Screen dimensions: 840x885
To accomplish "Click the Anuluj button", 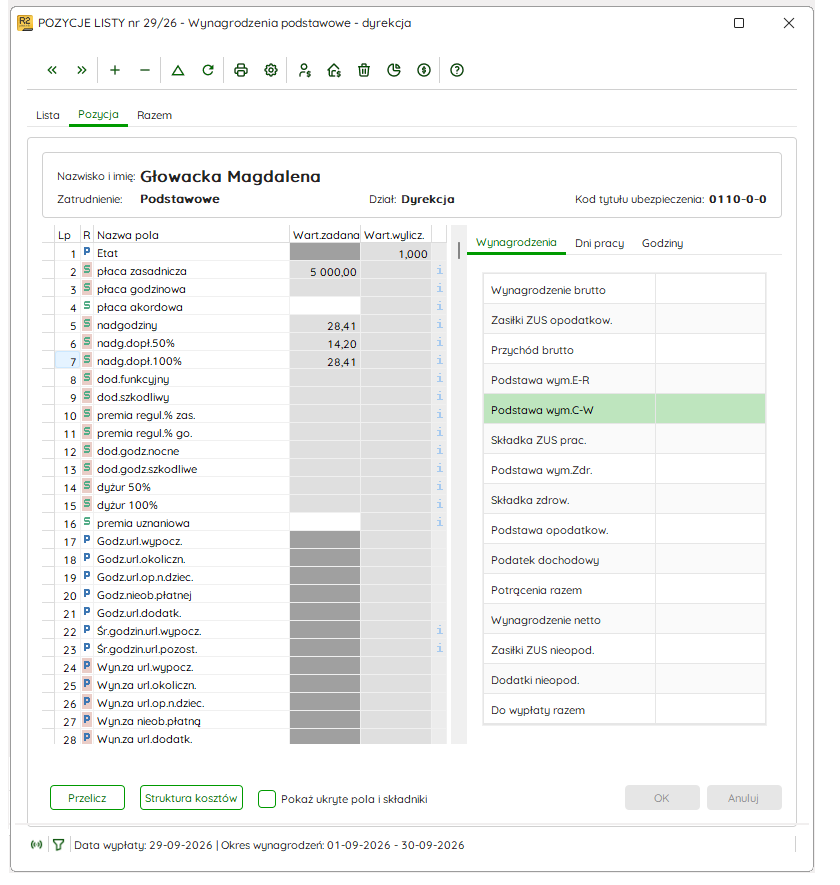I will [x=744, y=798].
